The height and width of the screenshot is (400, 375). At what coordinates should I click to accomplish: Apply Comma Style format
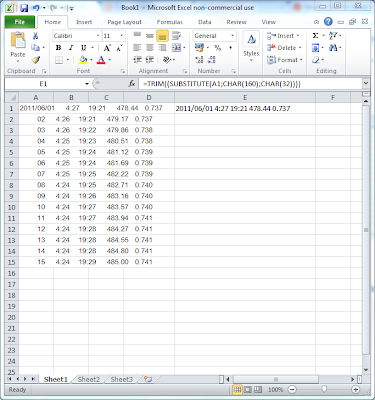click(230, 48)
